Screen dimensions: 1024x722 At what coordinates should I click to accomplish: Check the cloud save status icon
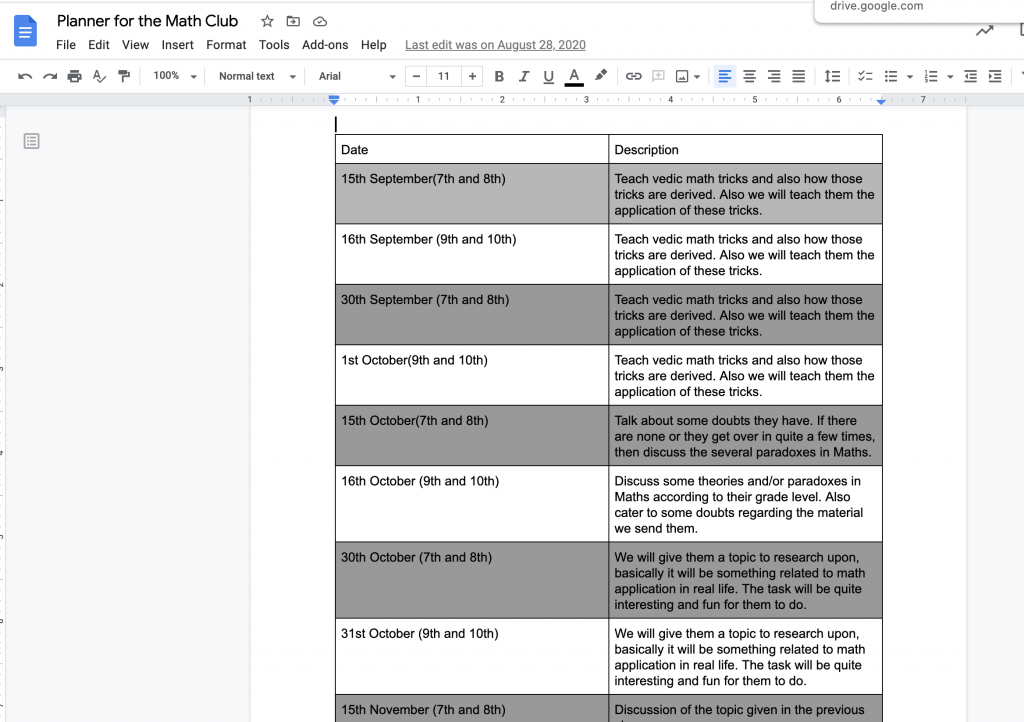[320, 22]
